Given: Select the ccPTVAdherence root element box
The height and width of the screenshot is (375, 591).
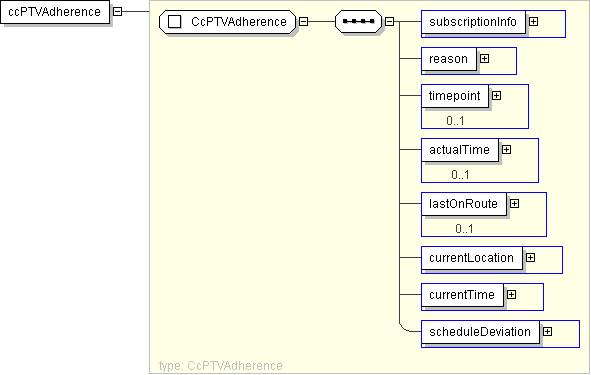Looking at the screenshot, I should (x=55, y=12).
